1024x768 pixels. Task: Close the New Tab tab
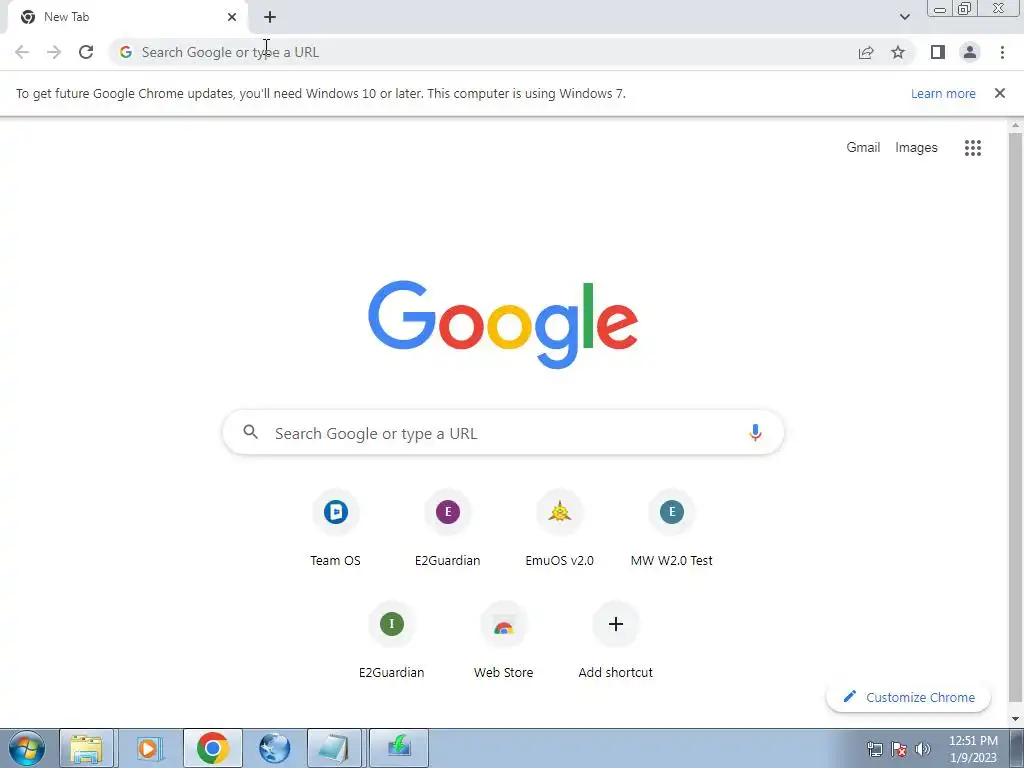tap(232, 17)
